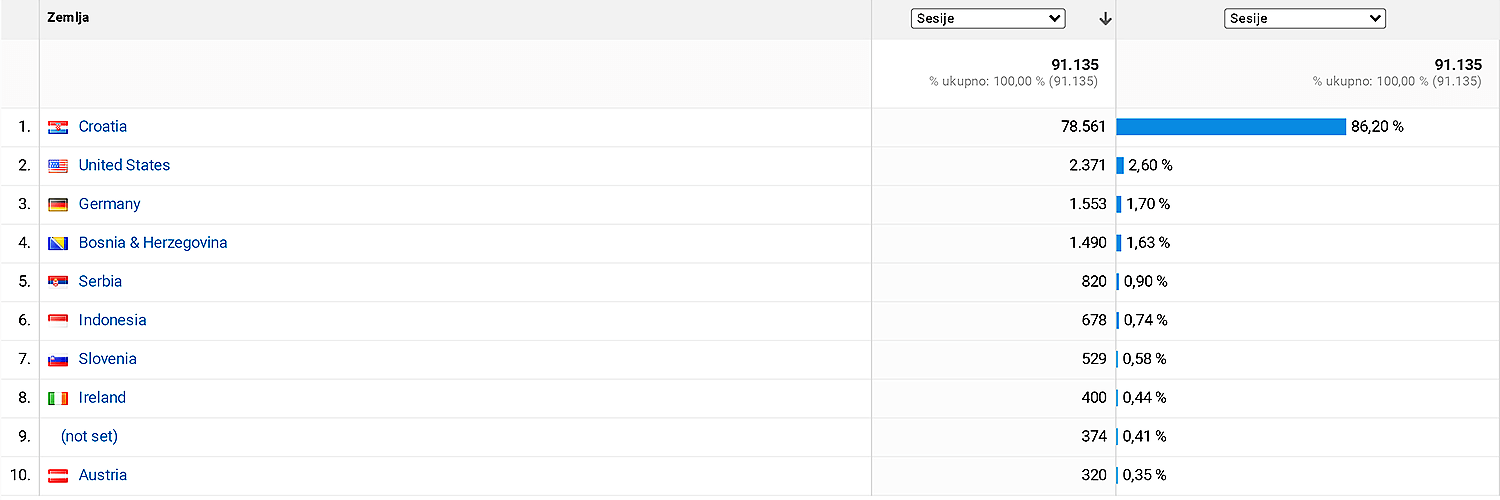Click the Slovenia flag icon
The width and height of the screenshot is (1500, 500).
pyautogui.click(x=58, y=360)
